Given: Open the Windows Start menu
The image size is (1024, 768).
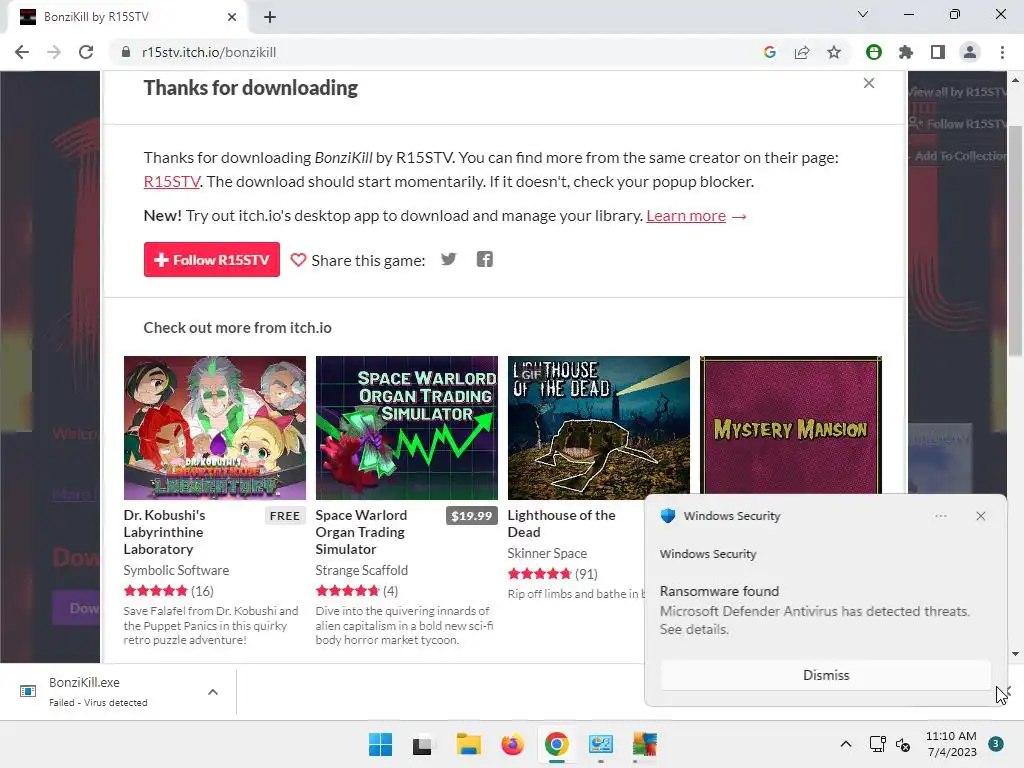Looking at the screenshot, I should tap(381, 744).
